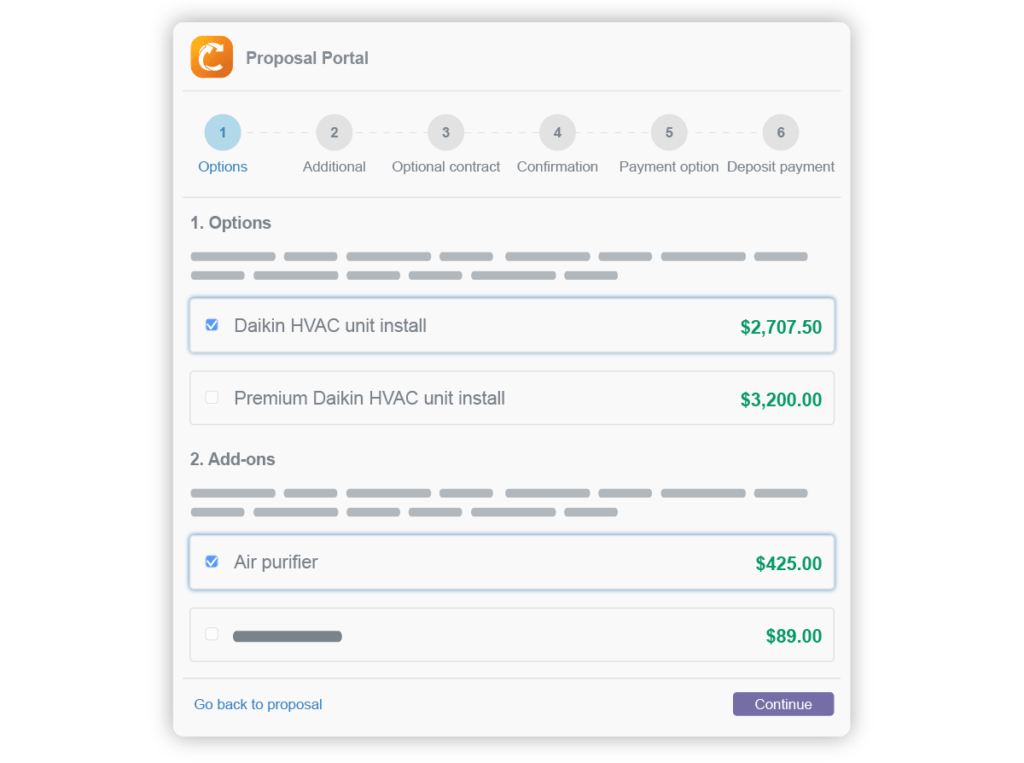Viewport: 1024px width, 763px height.
Task: Click the Additional step label
Action: [334, 167]
